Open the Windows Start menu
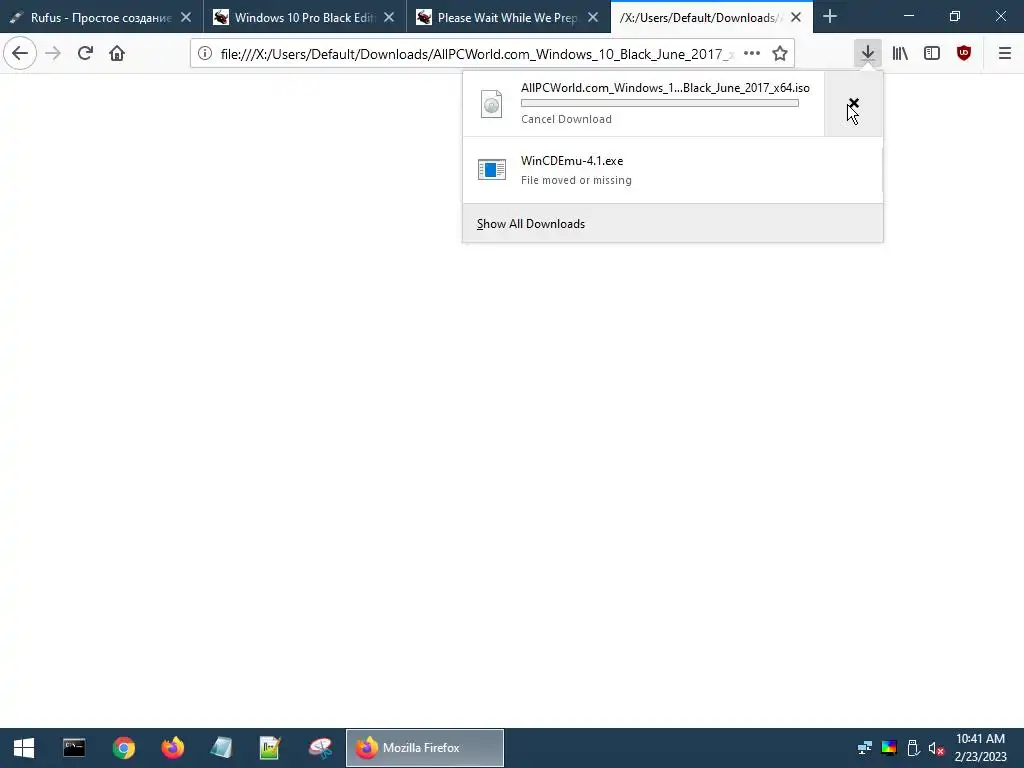 coord(24,748)
